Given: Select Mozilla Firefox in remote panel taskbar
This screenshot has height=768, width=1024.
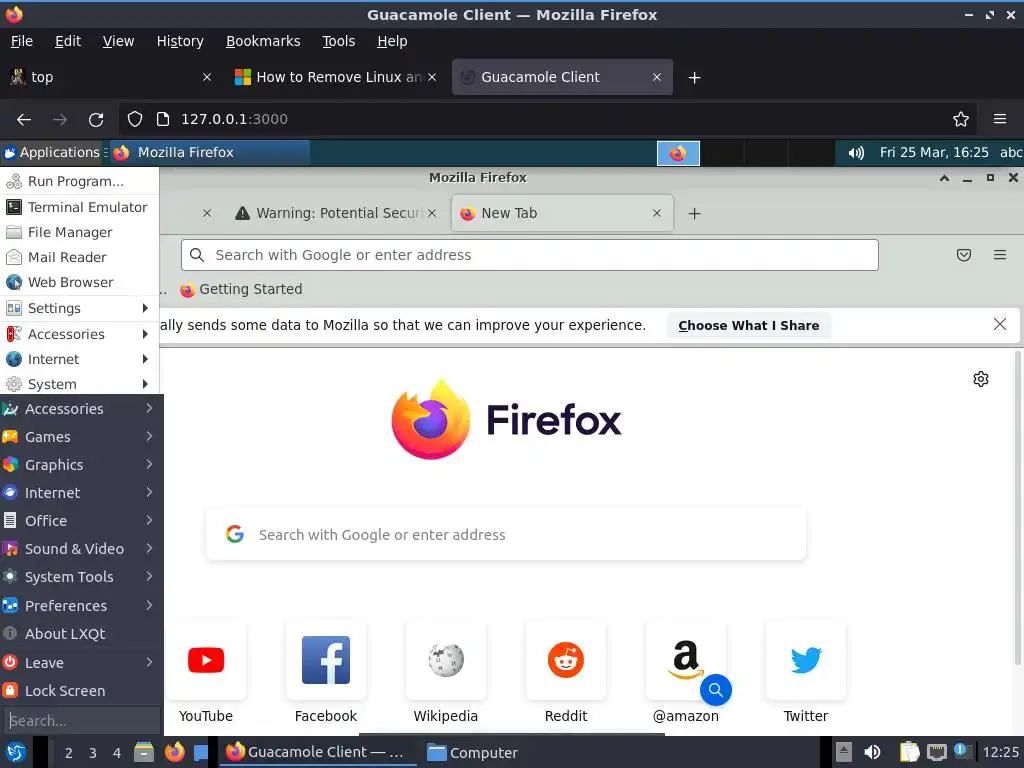Looking at the screenshot, I should pyautogui.click(x=209, y=152).
